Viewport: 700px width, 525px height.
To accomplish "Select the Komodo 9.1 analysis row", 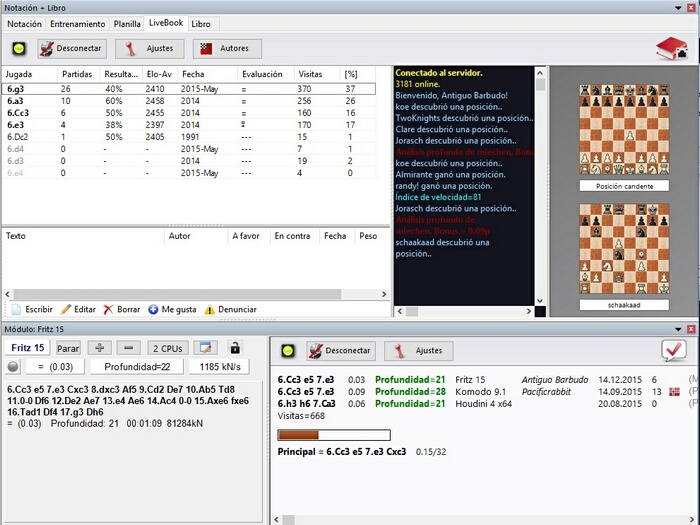I will pos(487,392).
